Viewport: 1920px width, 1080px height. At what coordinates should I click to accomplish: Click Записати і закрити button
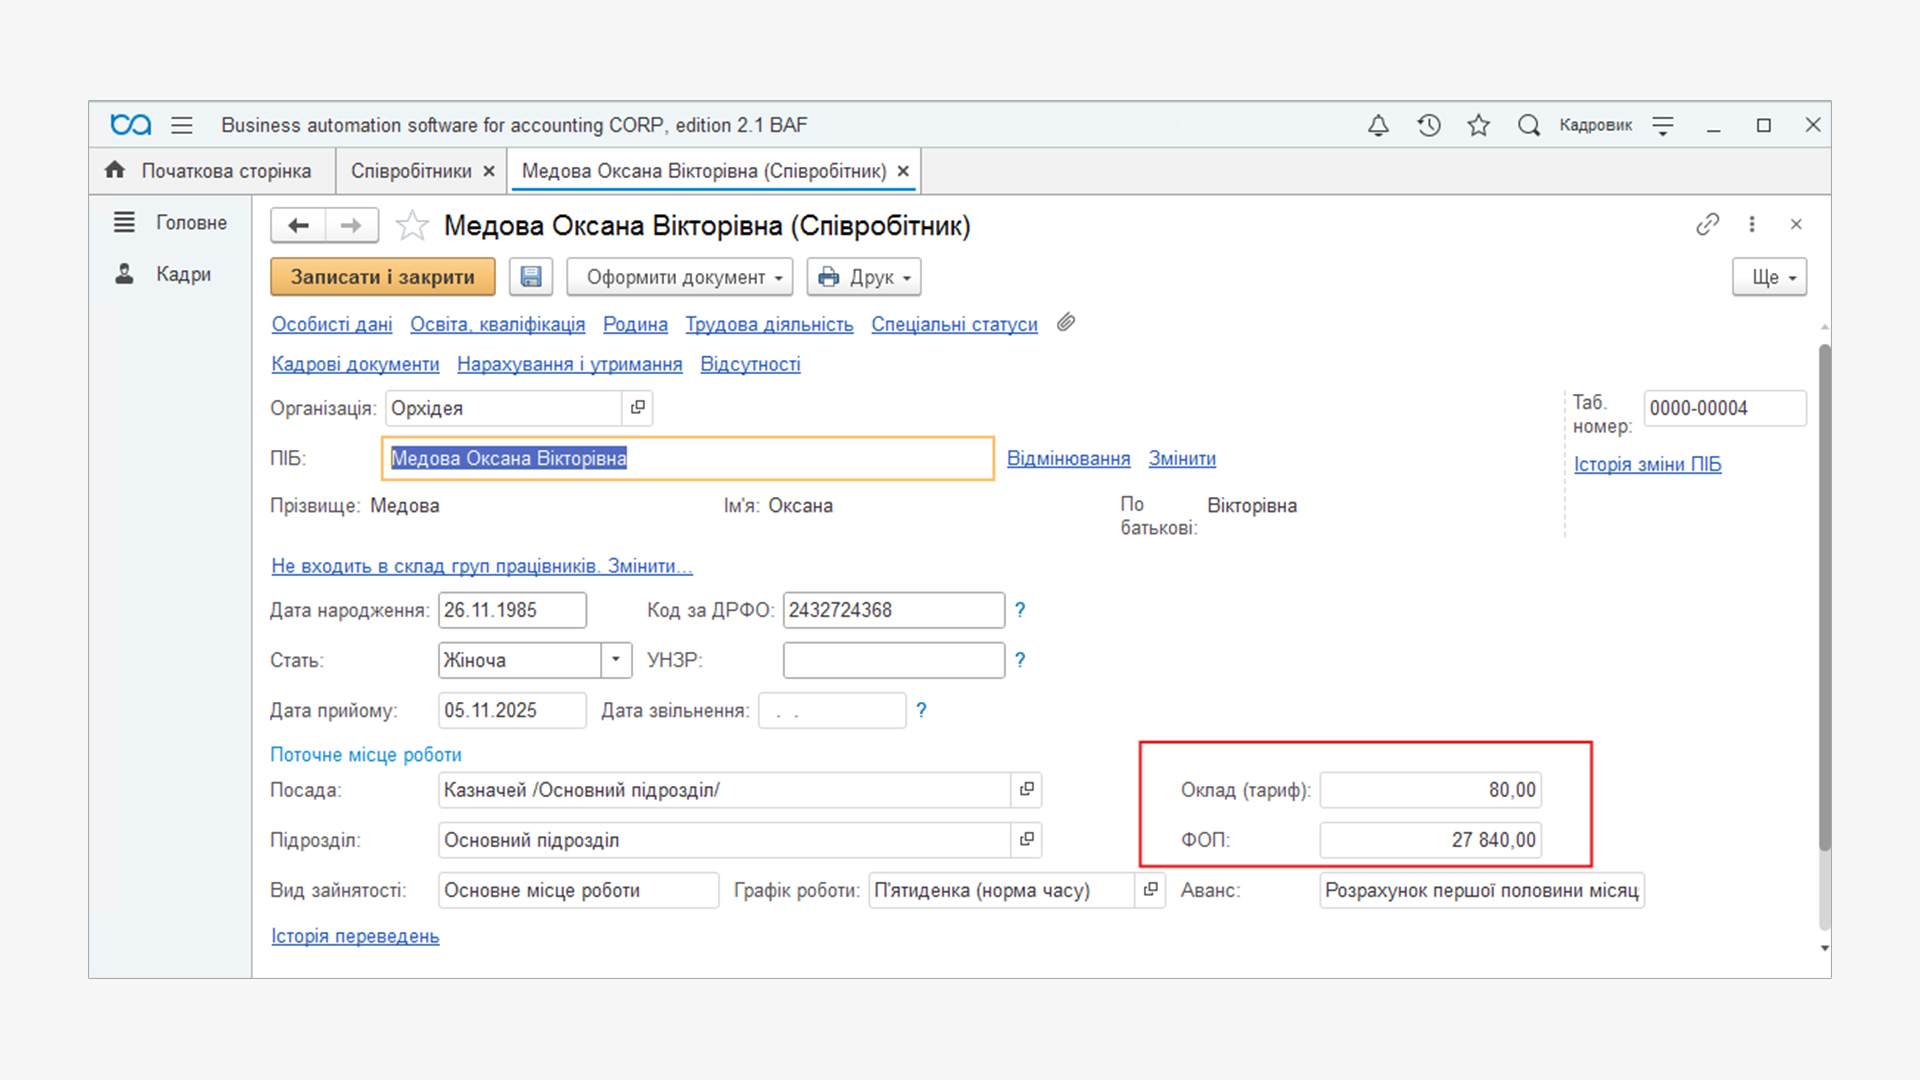(383, 277)
